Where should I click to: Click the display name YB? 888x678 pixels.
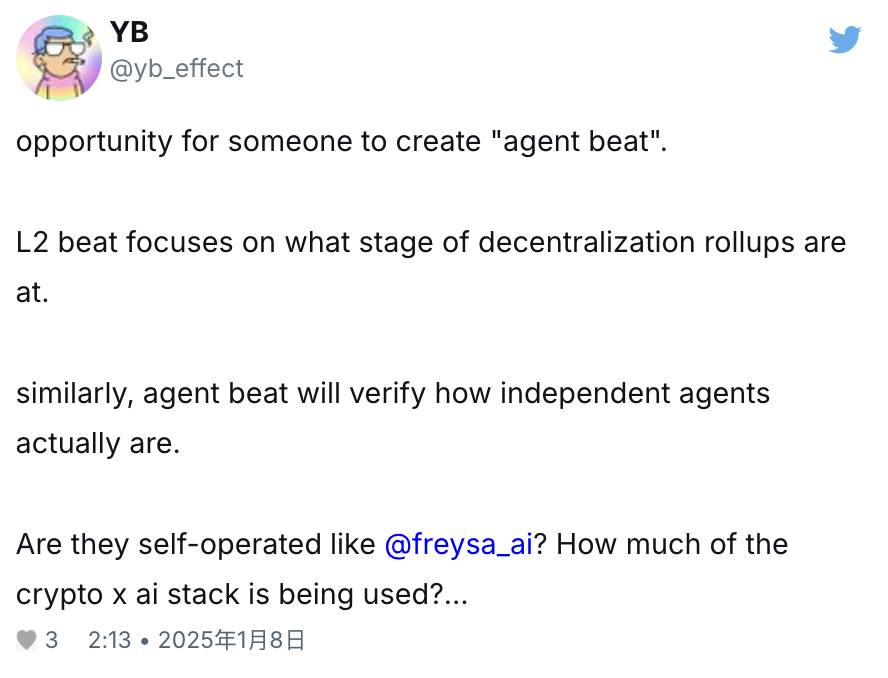point(129,32)
